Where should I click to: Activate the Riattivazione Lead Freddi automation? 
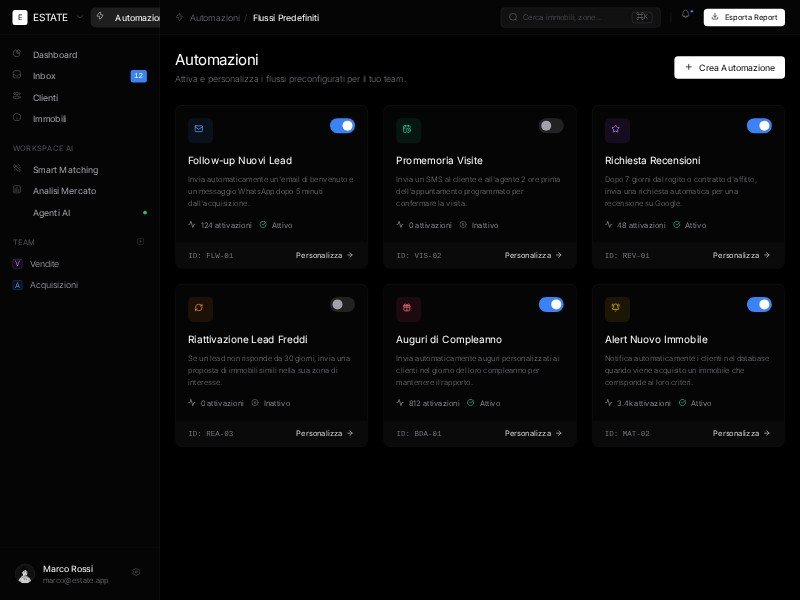(343, 304)
